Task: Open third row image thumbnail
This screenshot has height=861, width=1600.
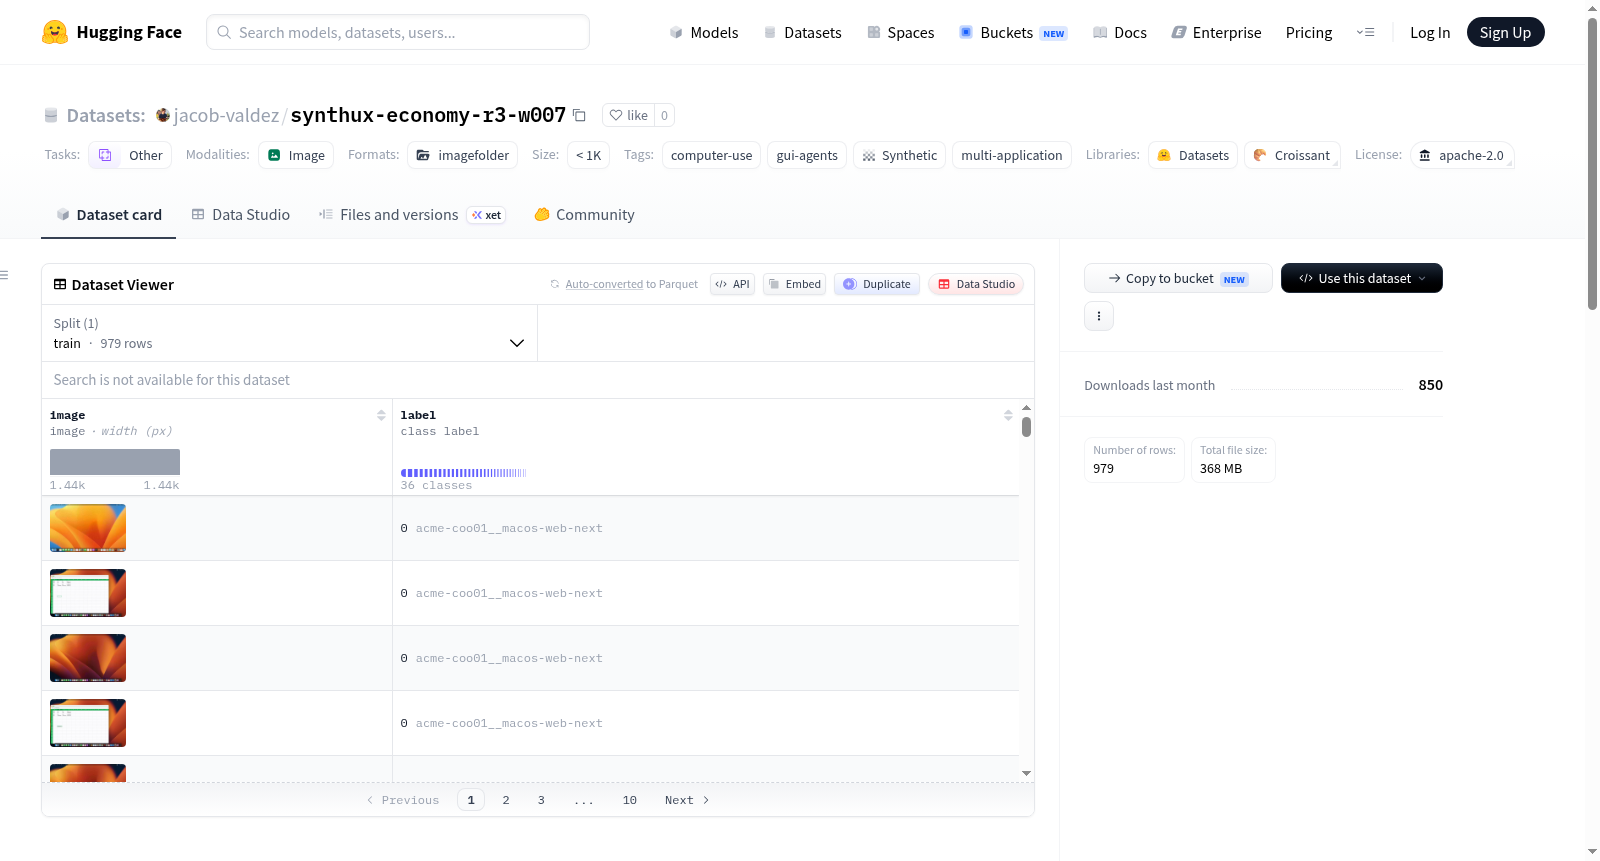Action: click(88, 658)
